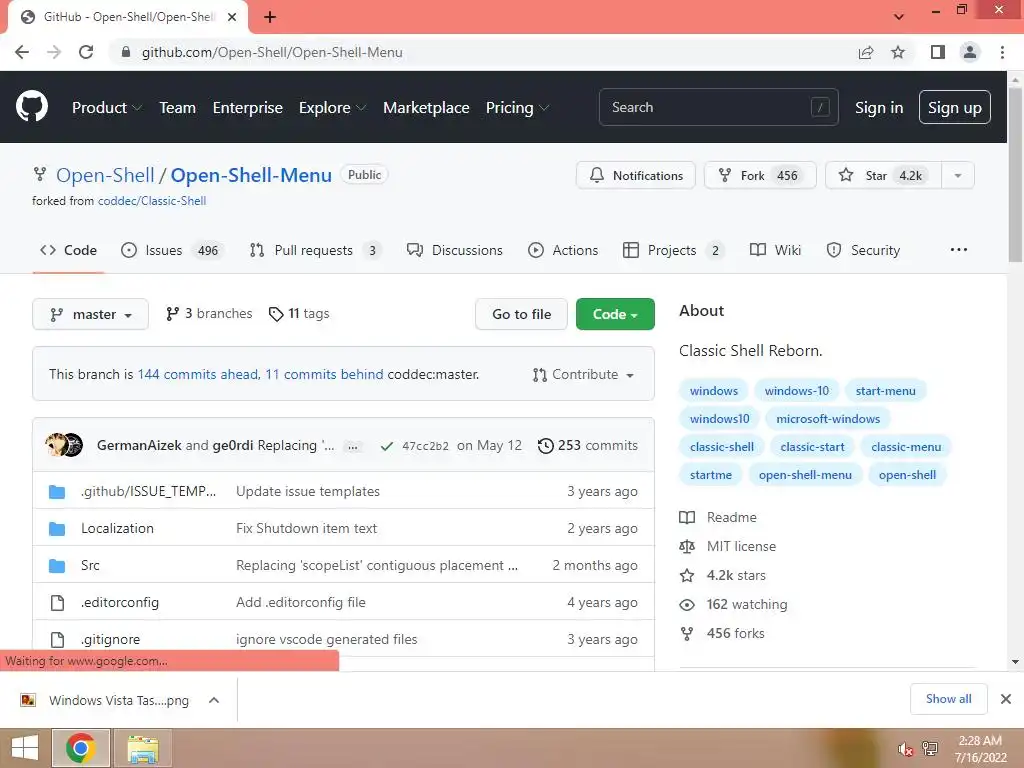Open new browser tab with plus icon
Viewport: 1024px width, 768px height.
[270, 17]
